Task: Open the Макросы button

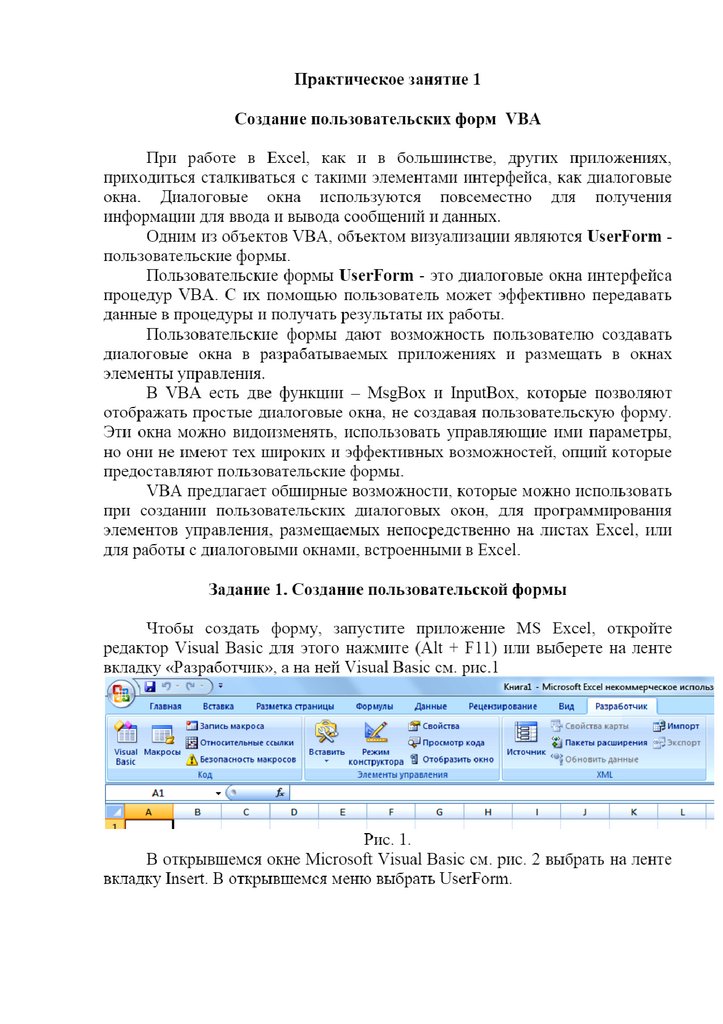Action: coord(161,741)
